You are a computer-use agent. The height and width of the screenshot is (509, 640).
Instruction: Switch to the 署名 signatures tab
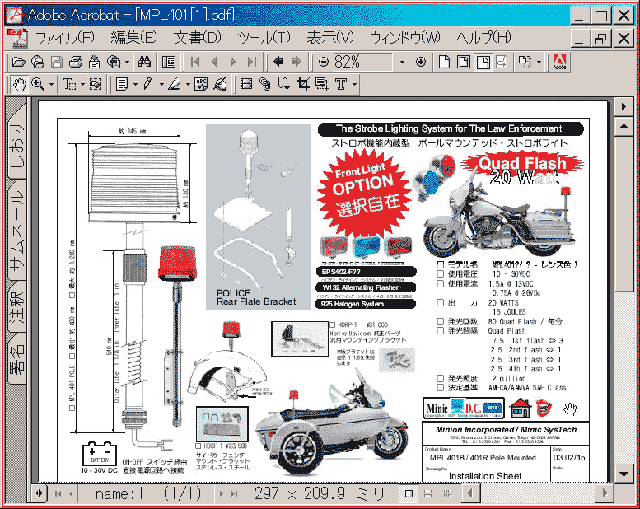(x=17, y=358)
